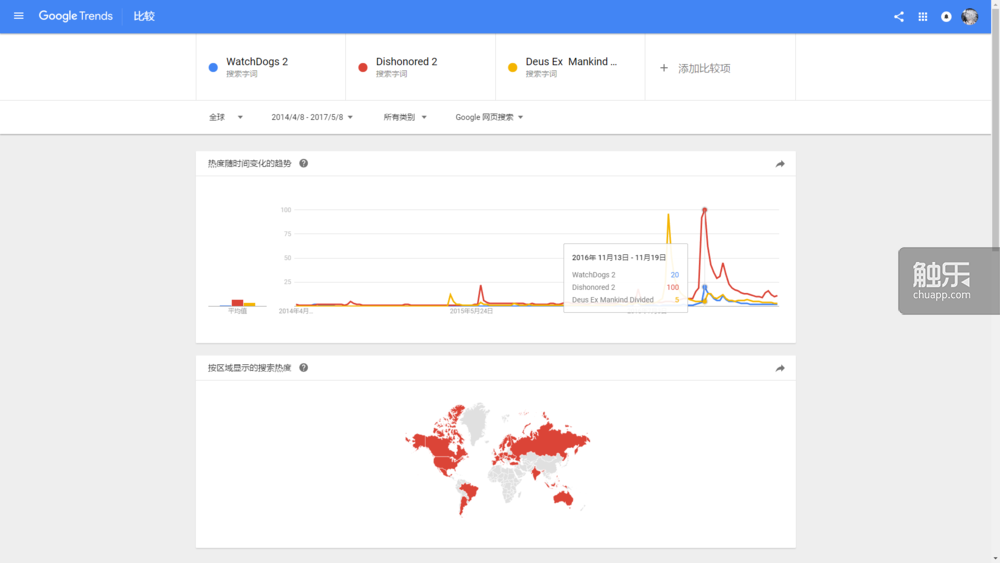Share the interest over time chart
This screenshot has height=563, width=1000.
pos(780,164)
